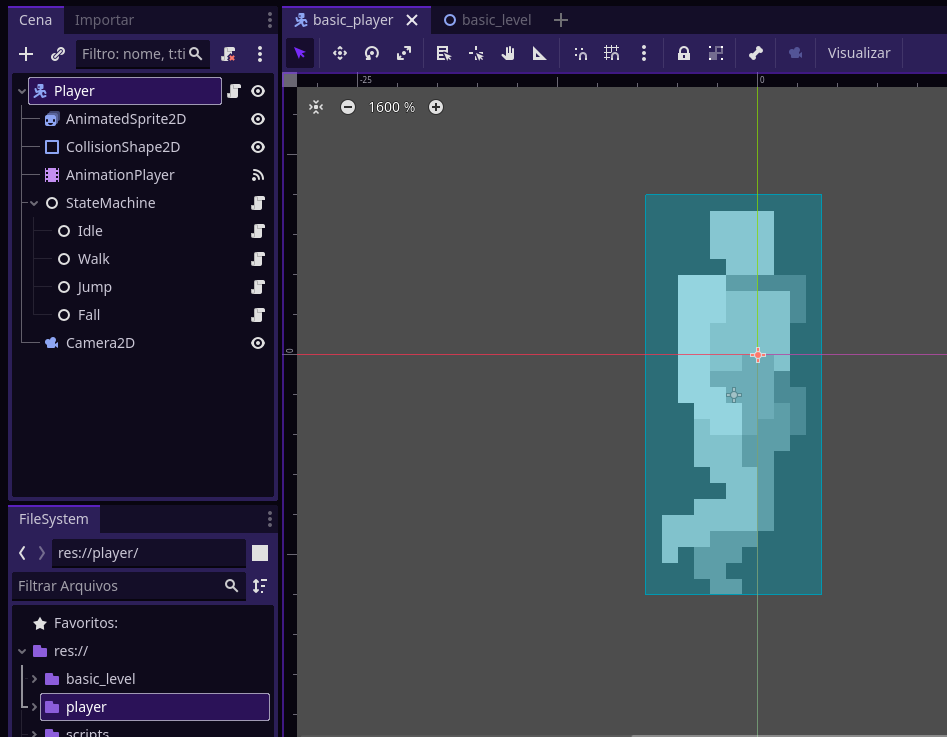This screenshot has width=947, height=737.
Task: Select the Scale mode tool
Action: 404,53
